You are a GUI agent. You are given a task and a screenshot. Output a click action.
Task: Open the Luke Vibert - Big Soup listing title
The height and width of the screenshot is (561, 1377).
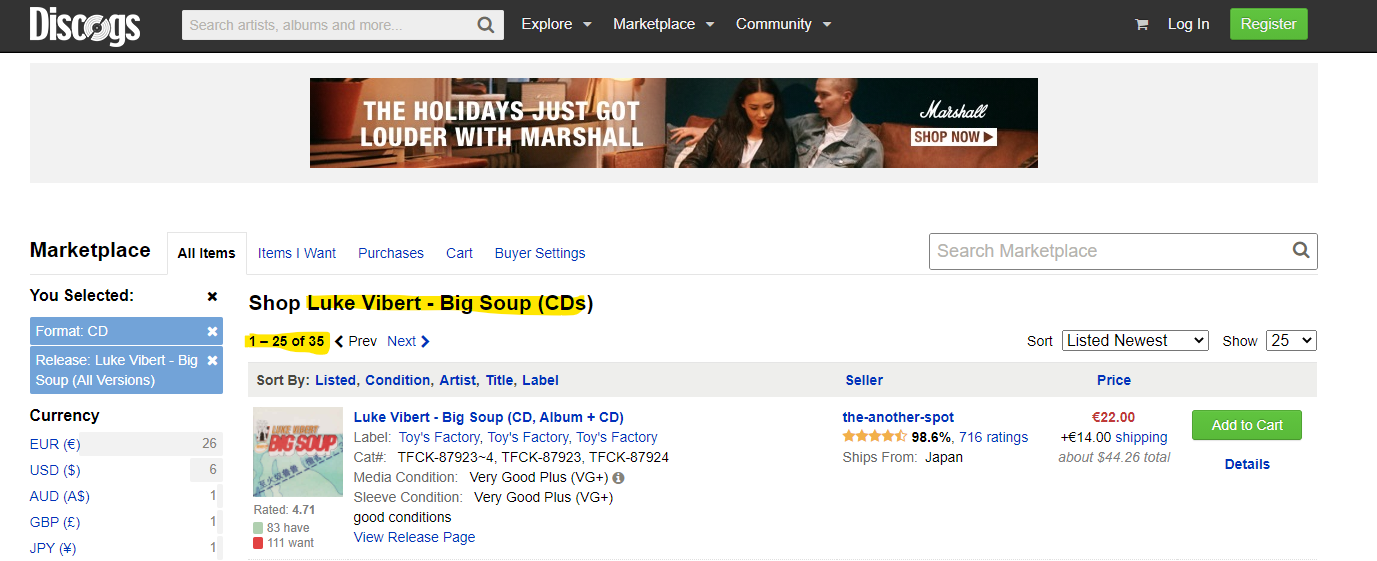[x=489, y=417]
